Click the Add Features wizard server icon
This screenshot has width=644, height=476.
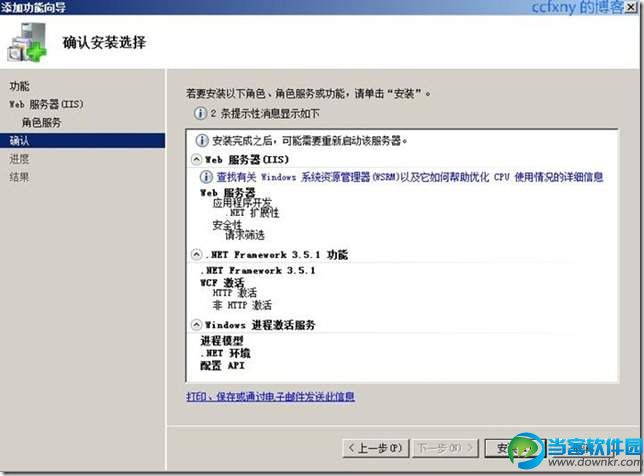(x=27, y=43)
